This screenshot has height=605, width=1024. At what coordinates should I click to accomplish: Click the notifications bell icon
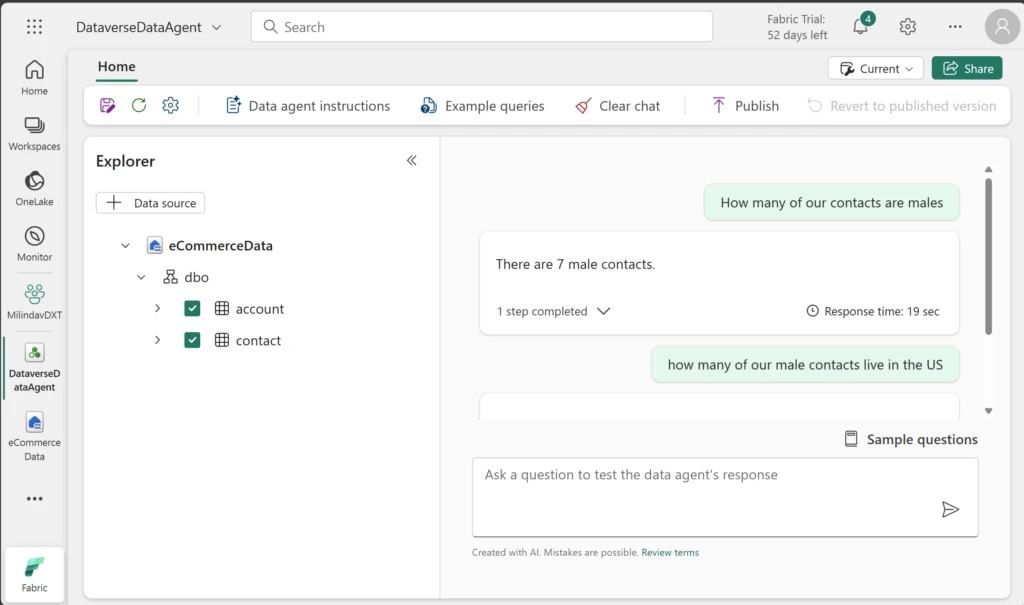pyautogui.click(x=860, y=26)
